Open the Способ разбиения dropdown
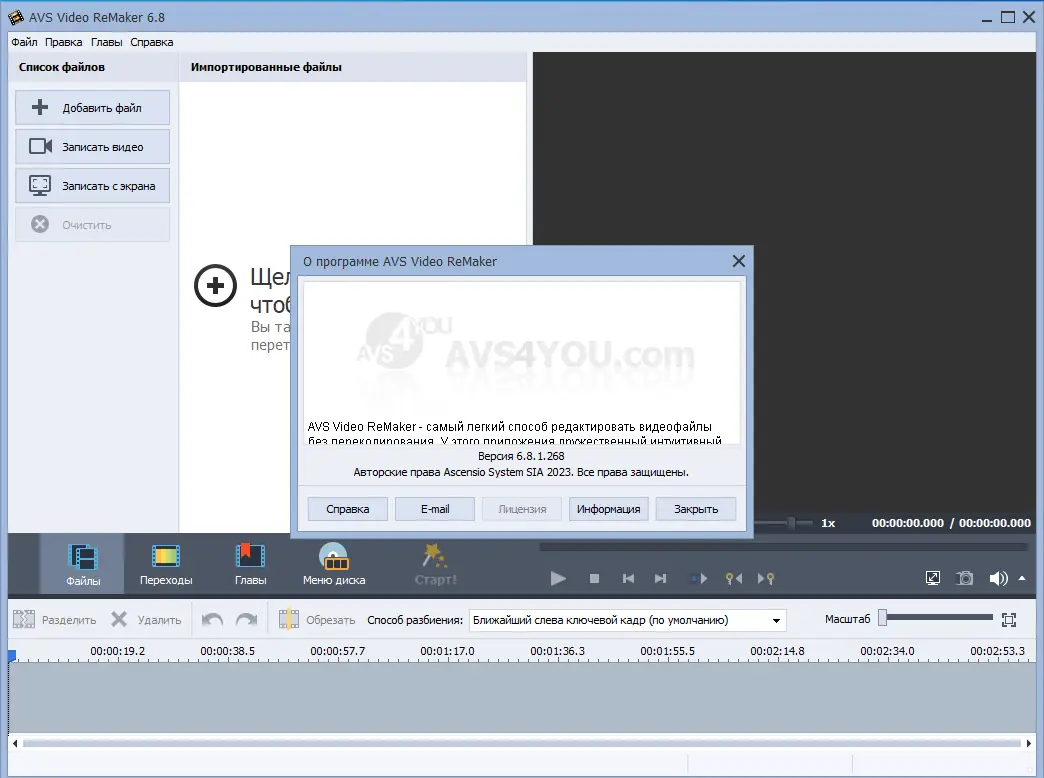This screenshot has height=778, width=1044. pyautogui.click(x=775, y=620)
